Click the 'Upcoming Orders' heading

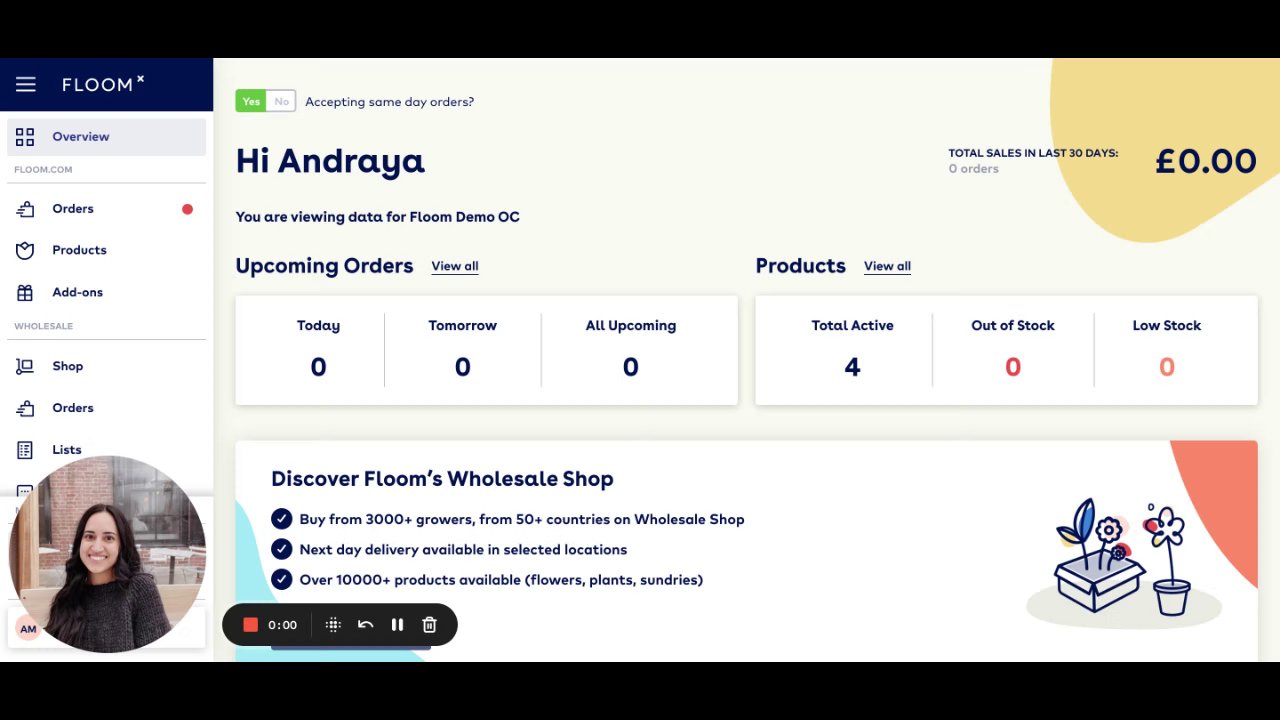[324, 266]
